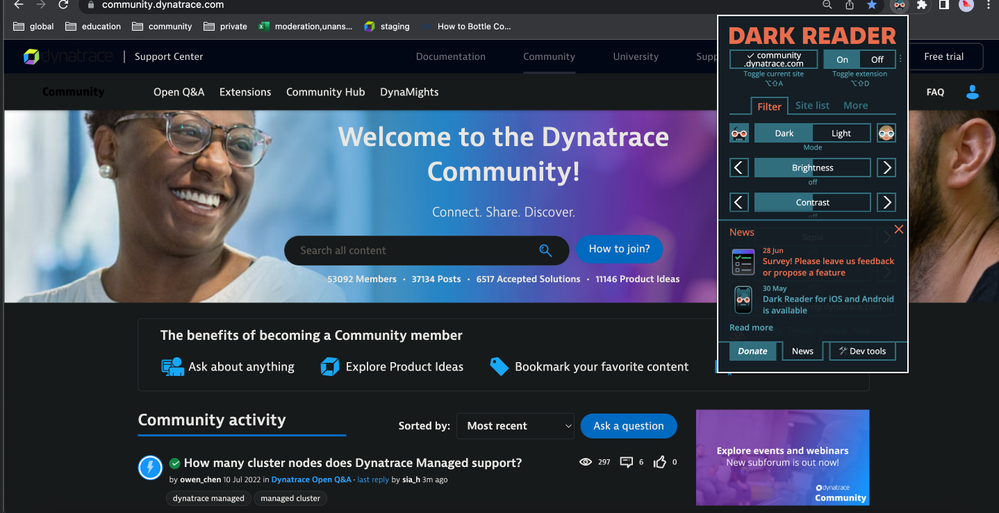Click the Ask a question button
Screen dimensions: 999x513
tap(628, 426)
